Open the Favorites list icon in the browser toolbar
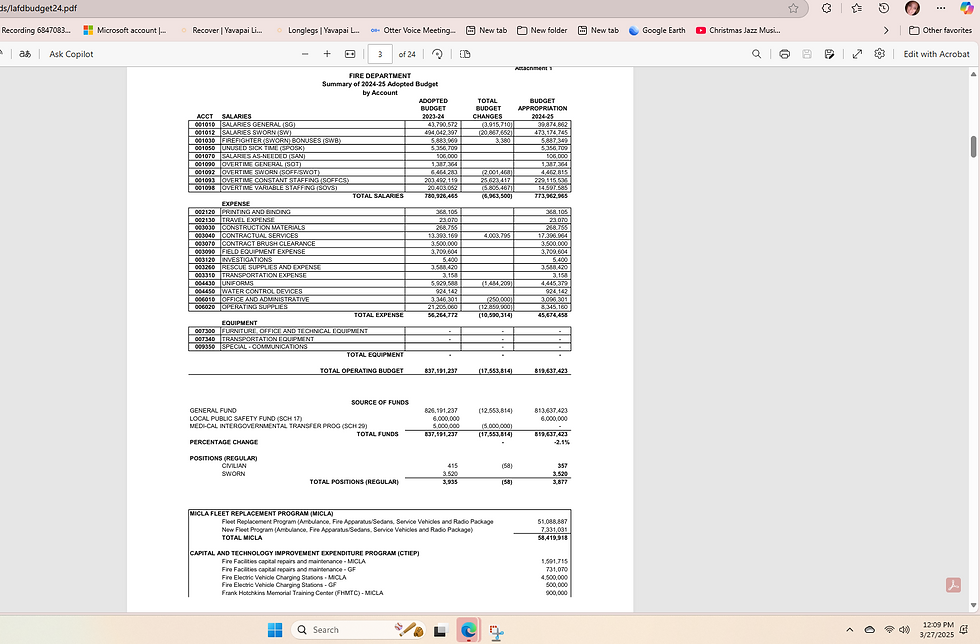Viewport: 980px width, 644px height. tap(857, 8)
